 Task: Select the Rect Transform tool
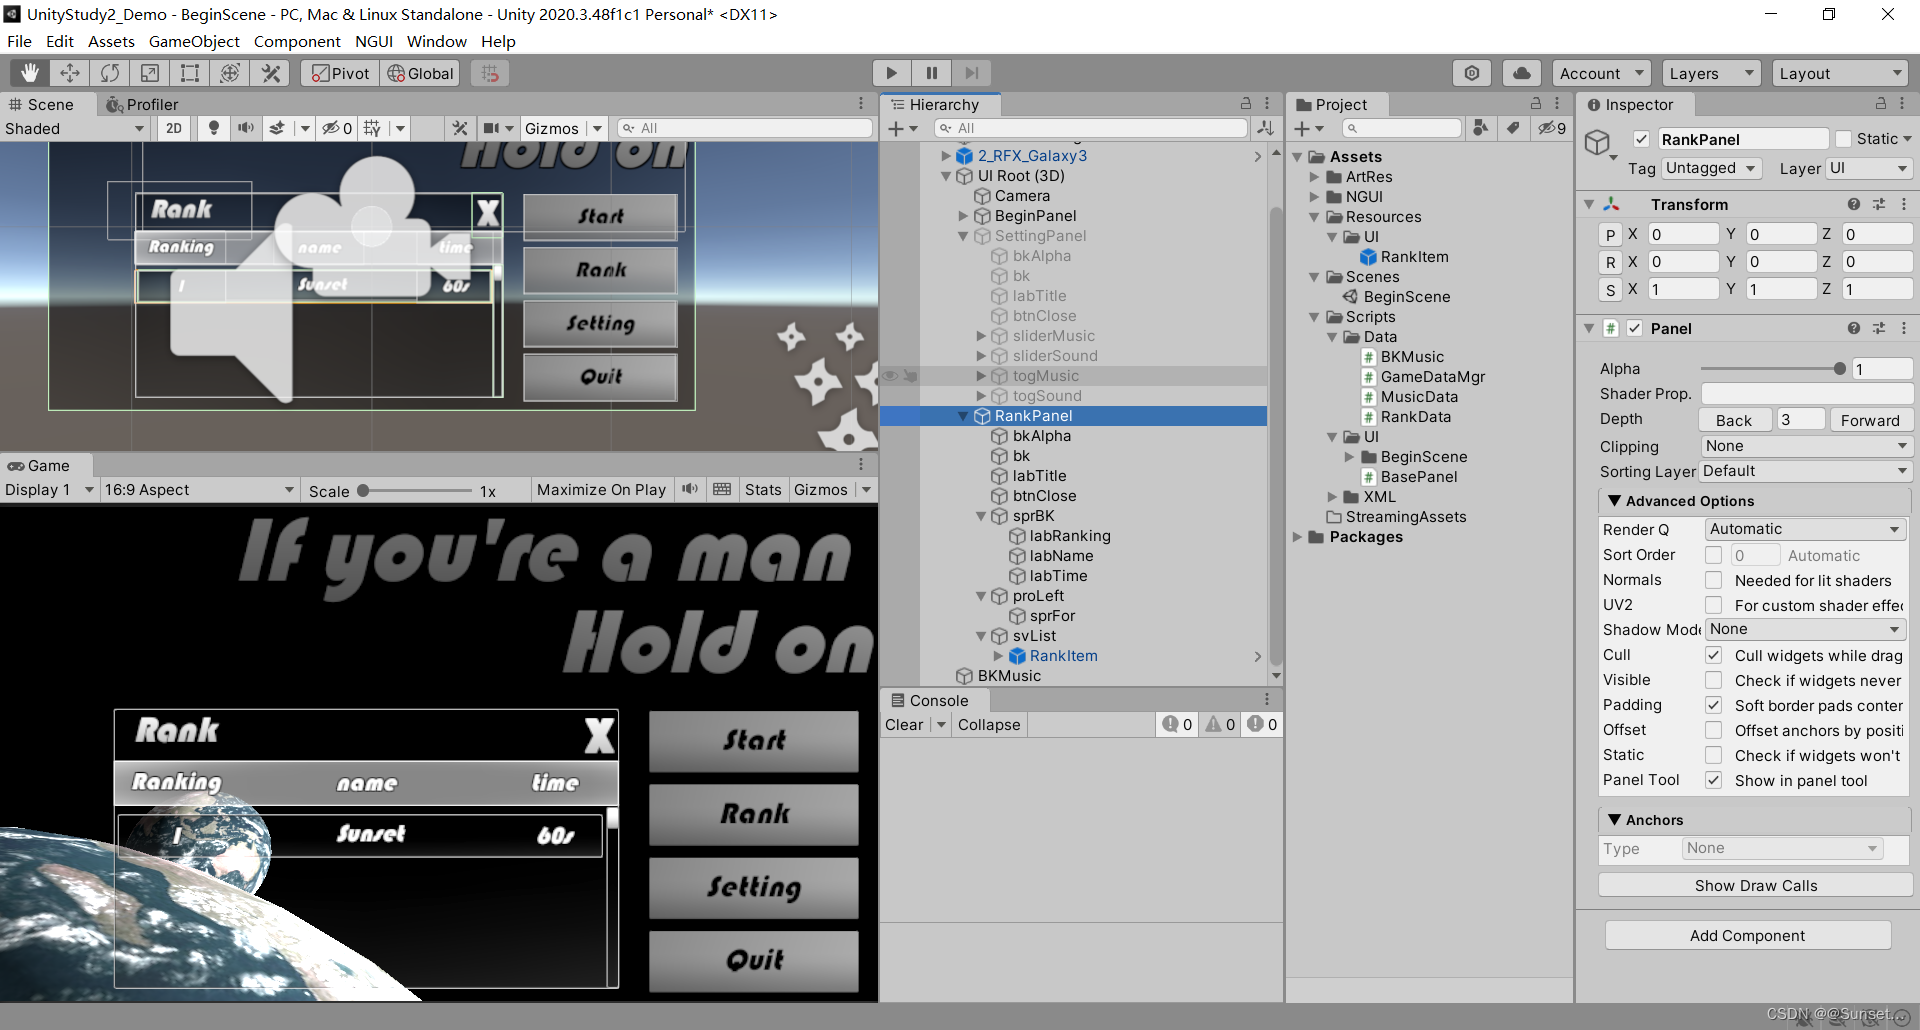pos(190,73)
